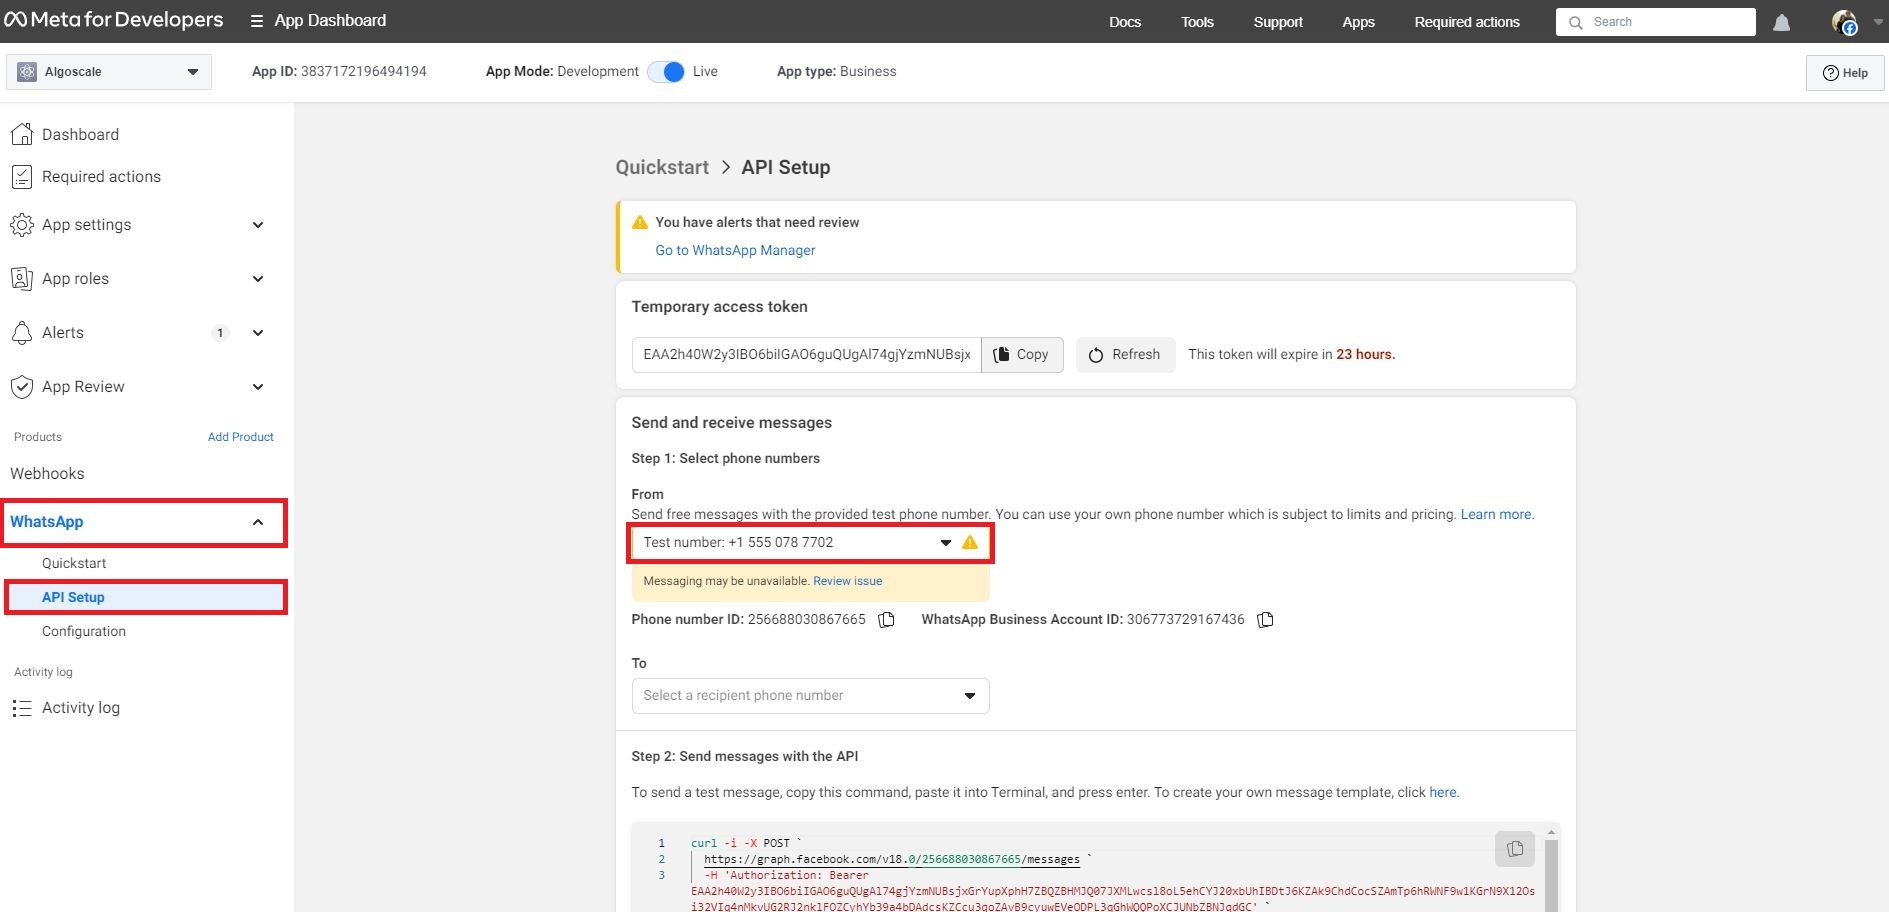Copy the WhatsApp Business Account ID
The image size is (1889, 912).
click(x=1265, y=620)
